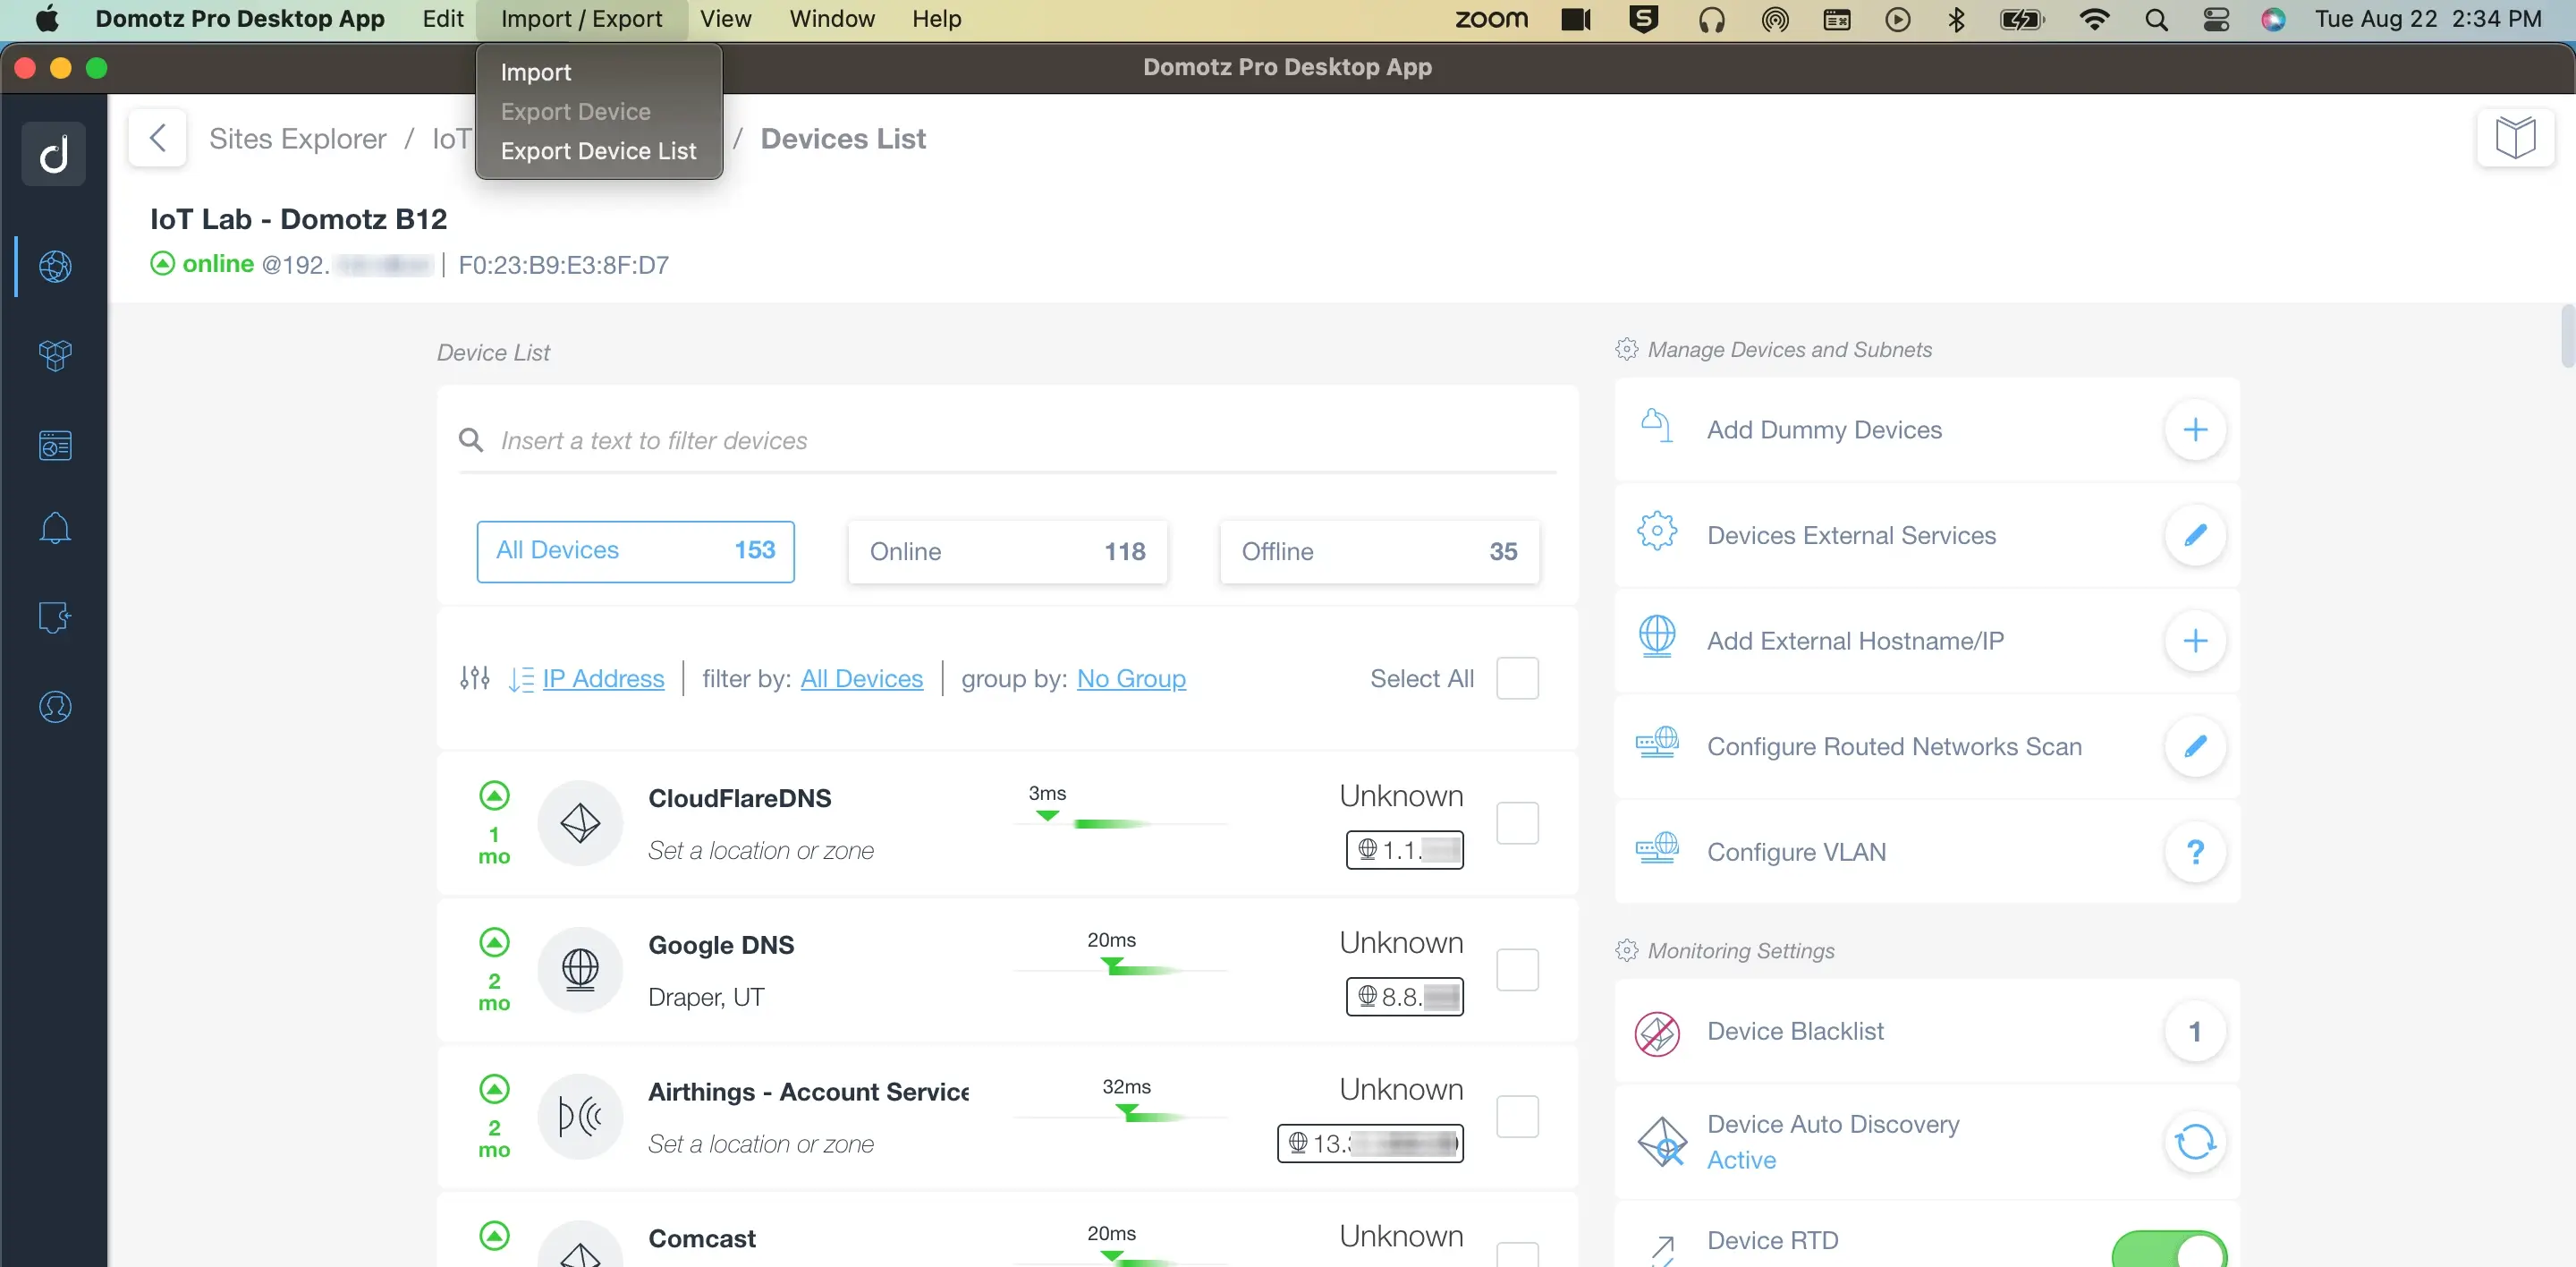Click Set a location for Airthings
The width and height of the screenshot is (2576, 1267).
pos(760,1144)
